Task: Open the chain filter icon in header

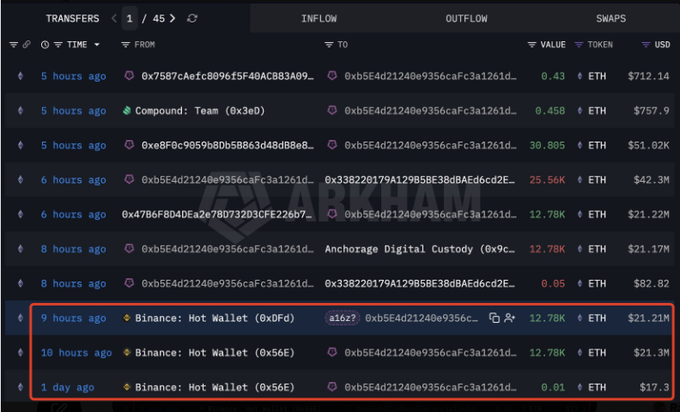Action: pos(13,45)
